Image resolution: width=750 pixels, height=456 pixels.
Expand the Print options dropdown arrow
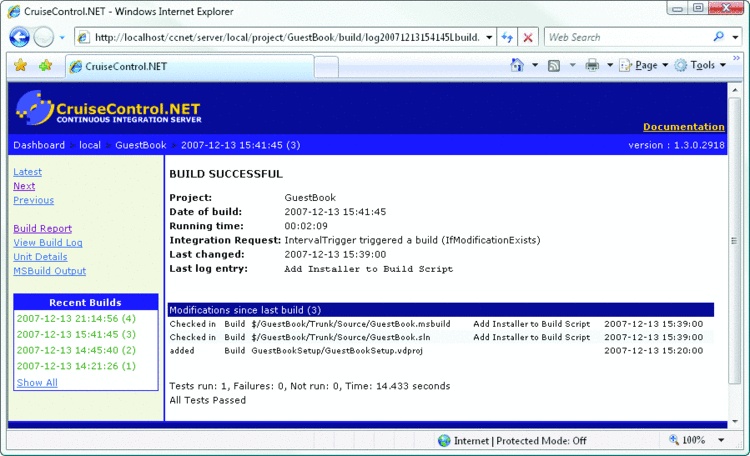(x=610, y=65)
